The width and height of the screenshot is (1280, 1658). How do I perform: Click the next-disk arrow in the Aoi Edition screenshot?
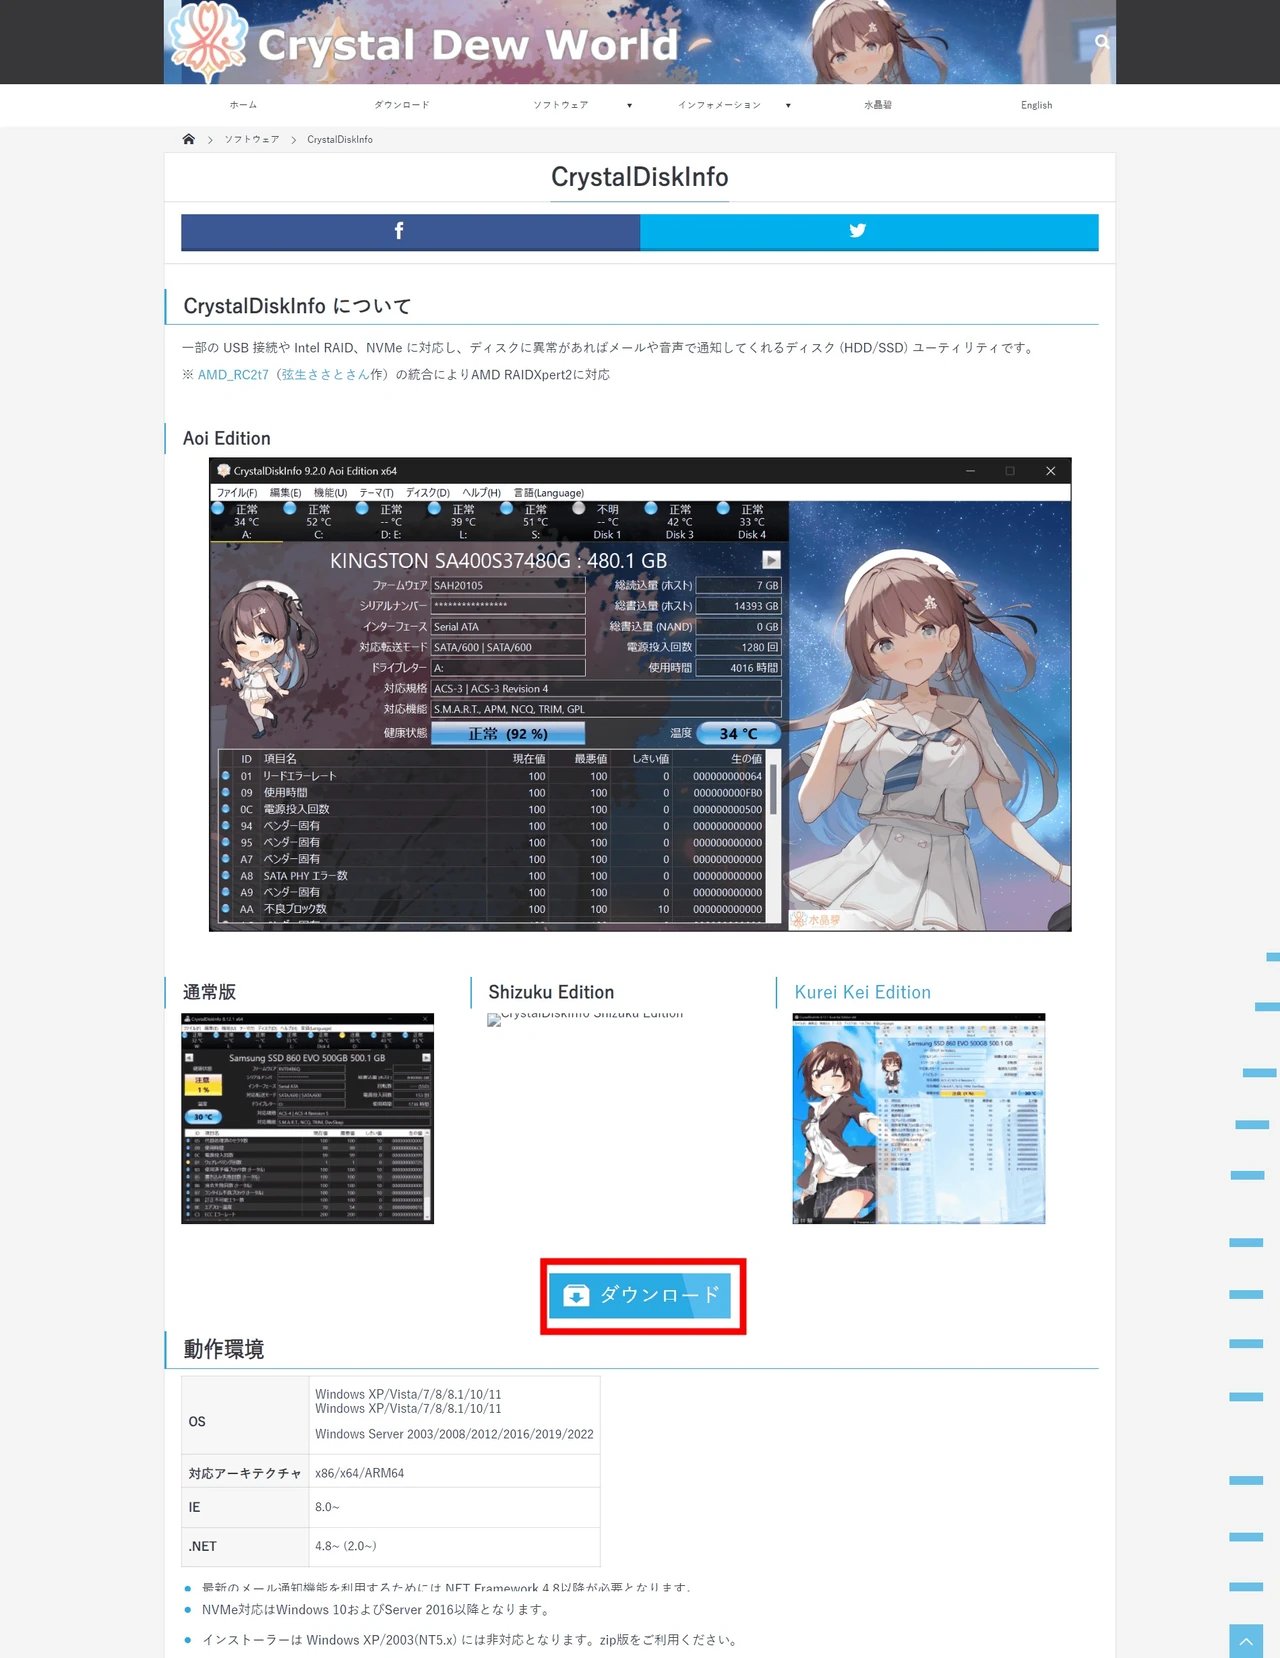(771, 560)
